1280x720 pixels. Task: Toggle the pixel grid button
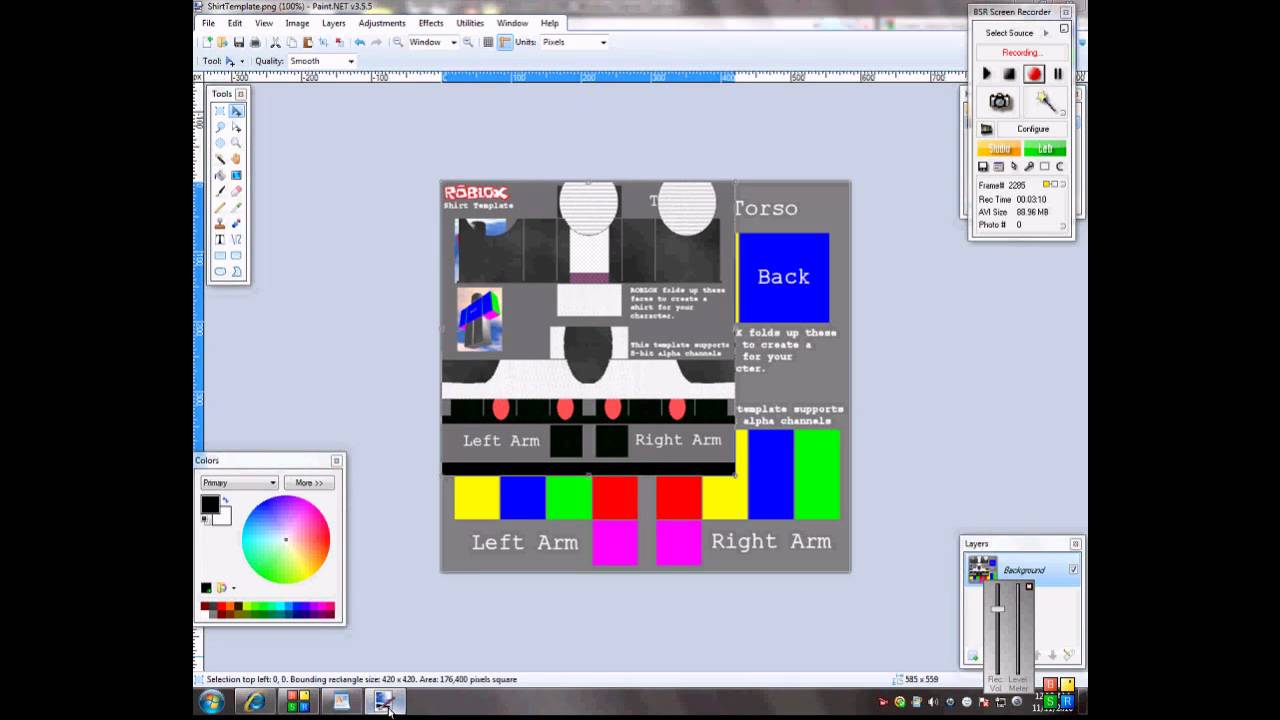coord(488,42)
